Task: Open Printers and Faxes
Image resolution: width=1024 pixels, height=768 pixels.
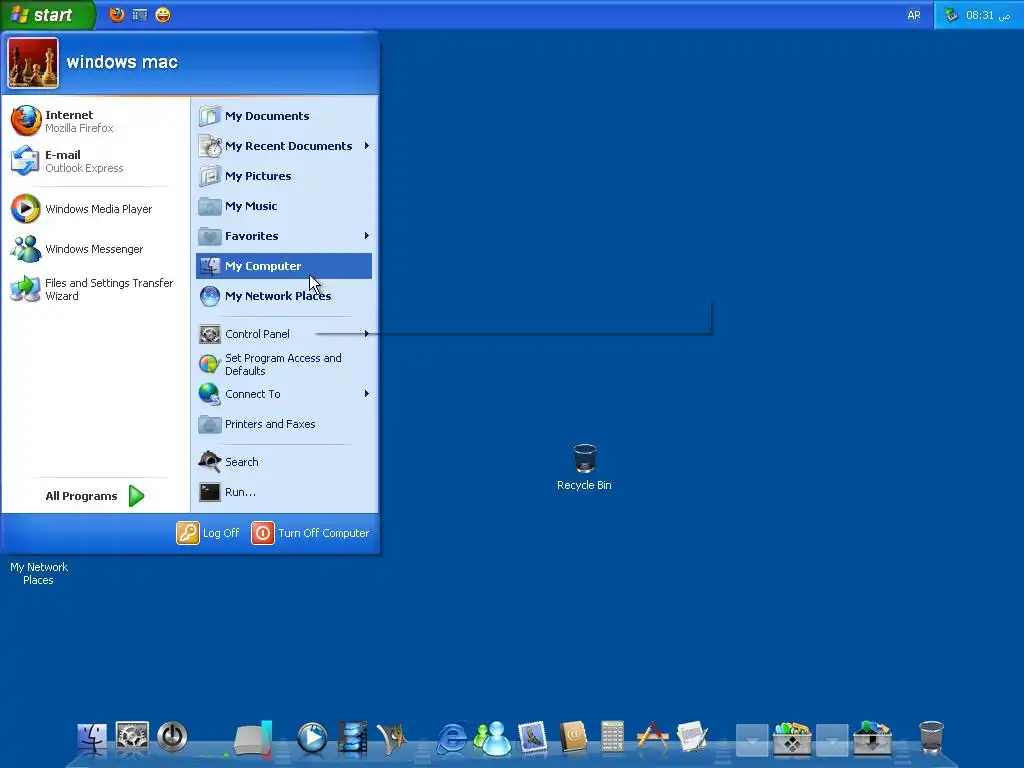Action: click(284, 424)
